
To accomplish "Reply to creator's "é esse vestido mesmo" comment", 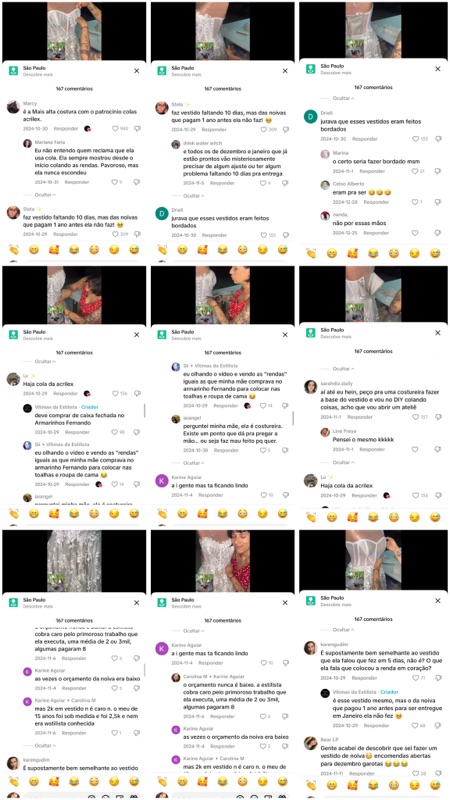I will point(364,725).
